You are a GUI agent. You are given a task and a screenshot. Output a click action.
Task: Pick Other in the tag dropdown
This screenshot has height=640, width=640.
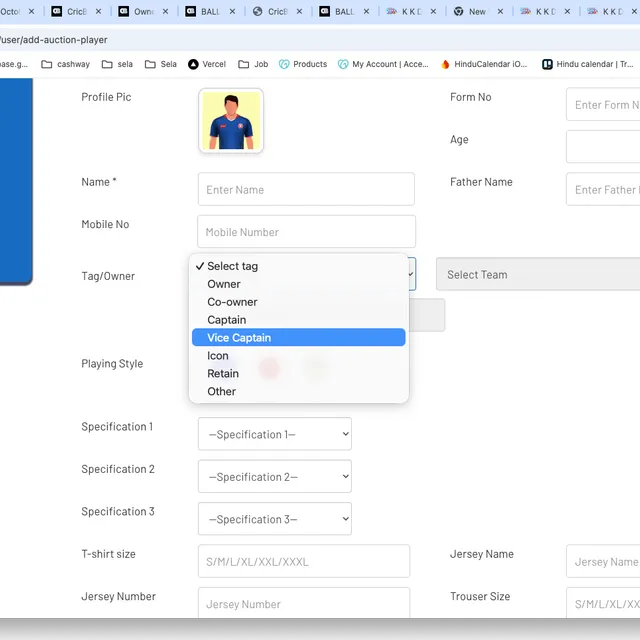[x=298, y=391]
